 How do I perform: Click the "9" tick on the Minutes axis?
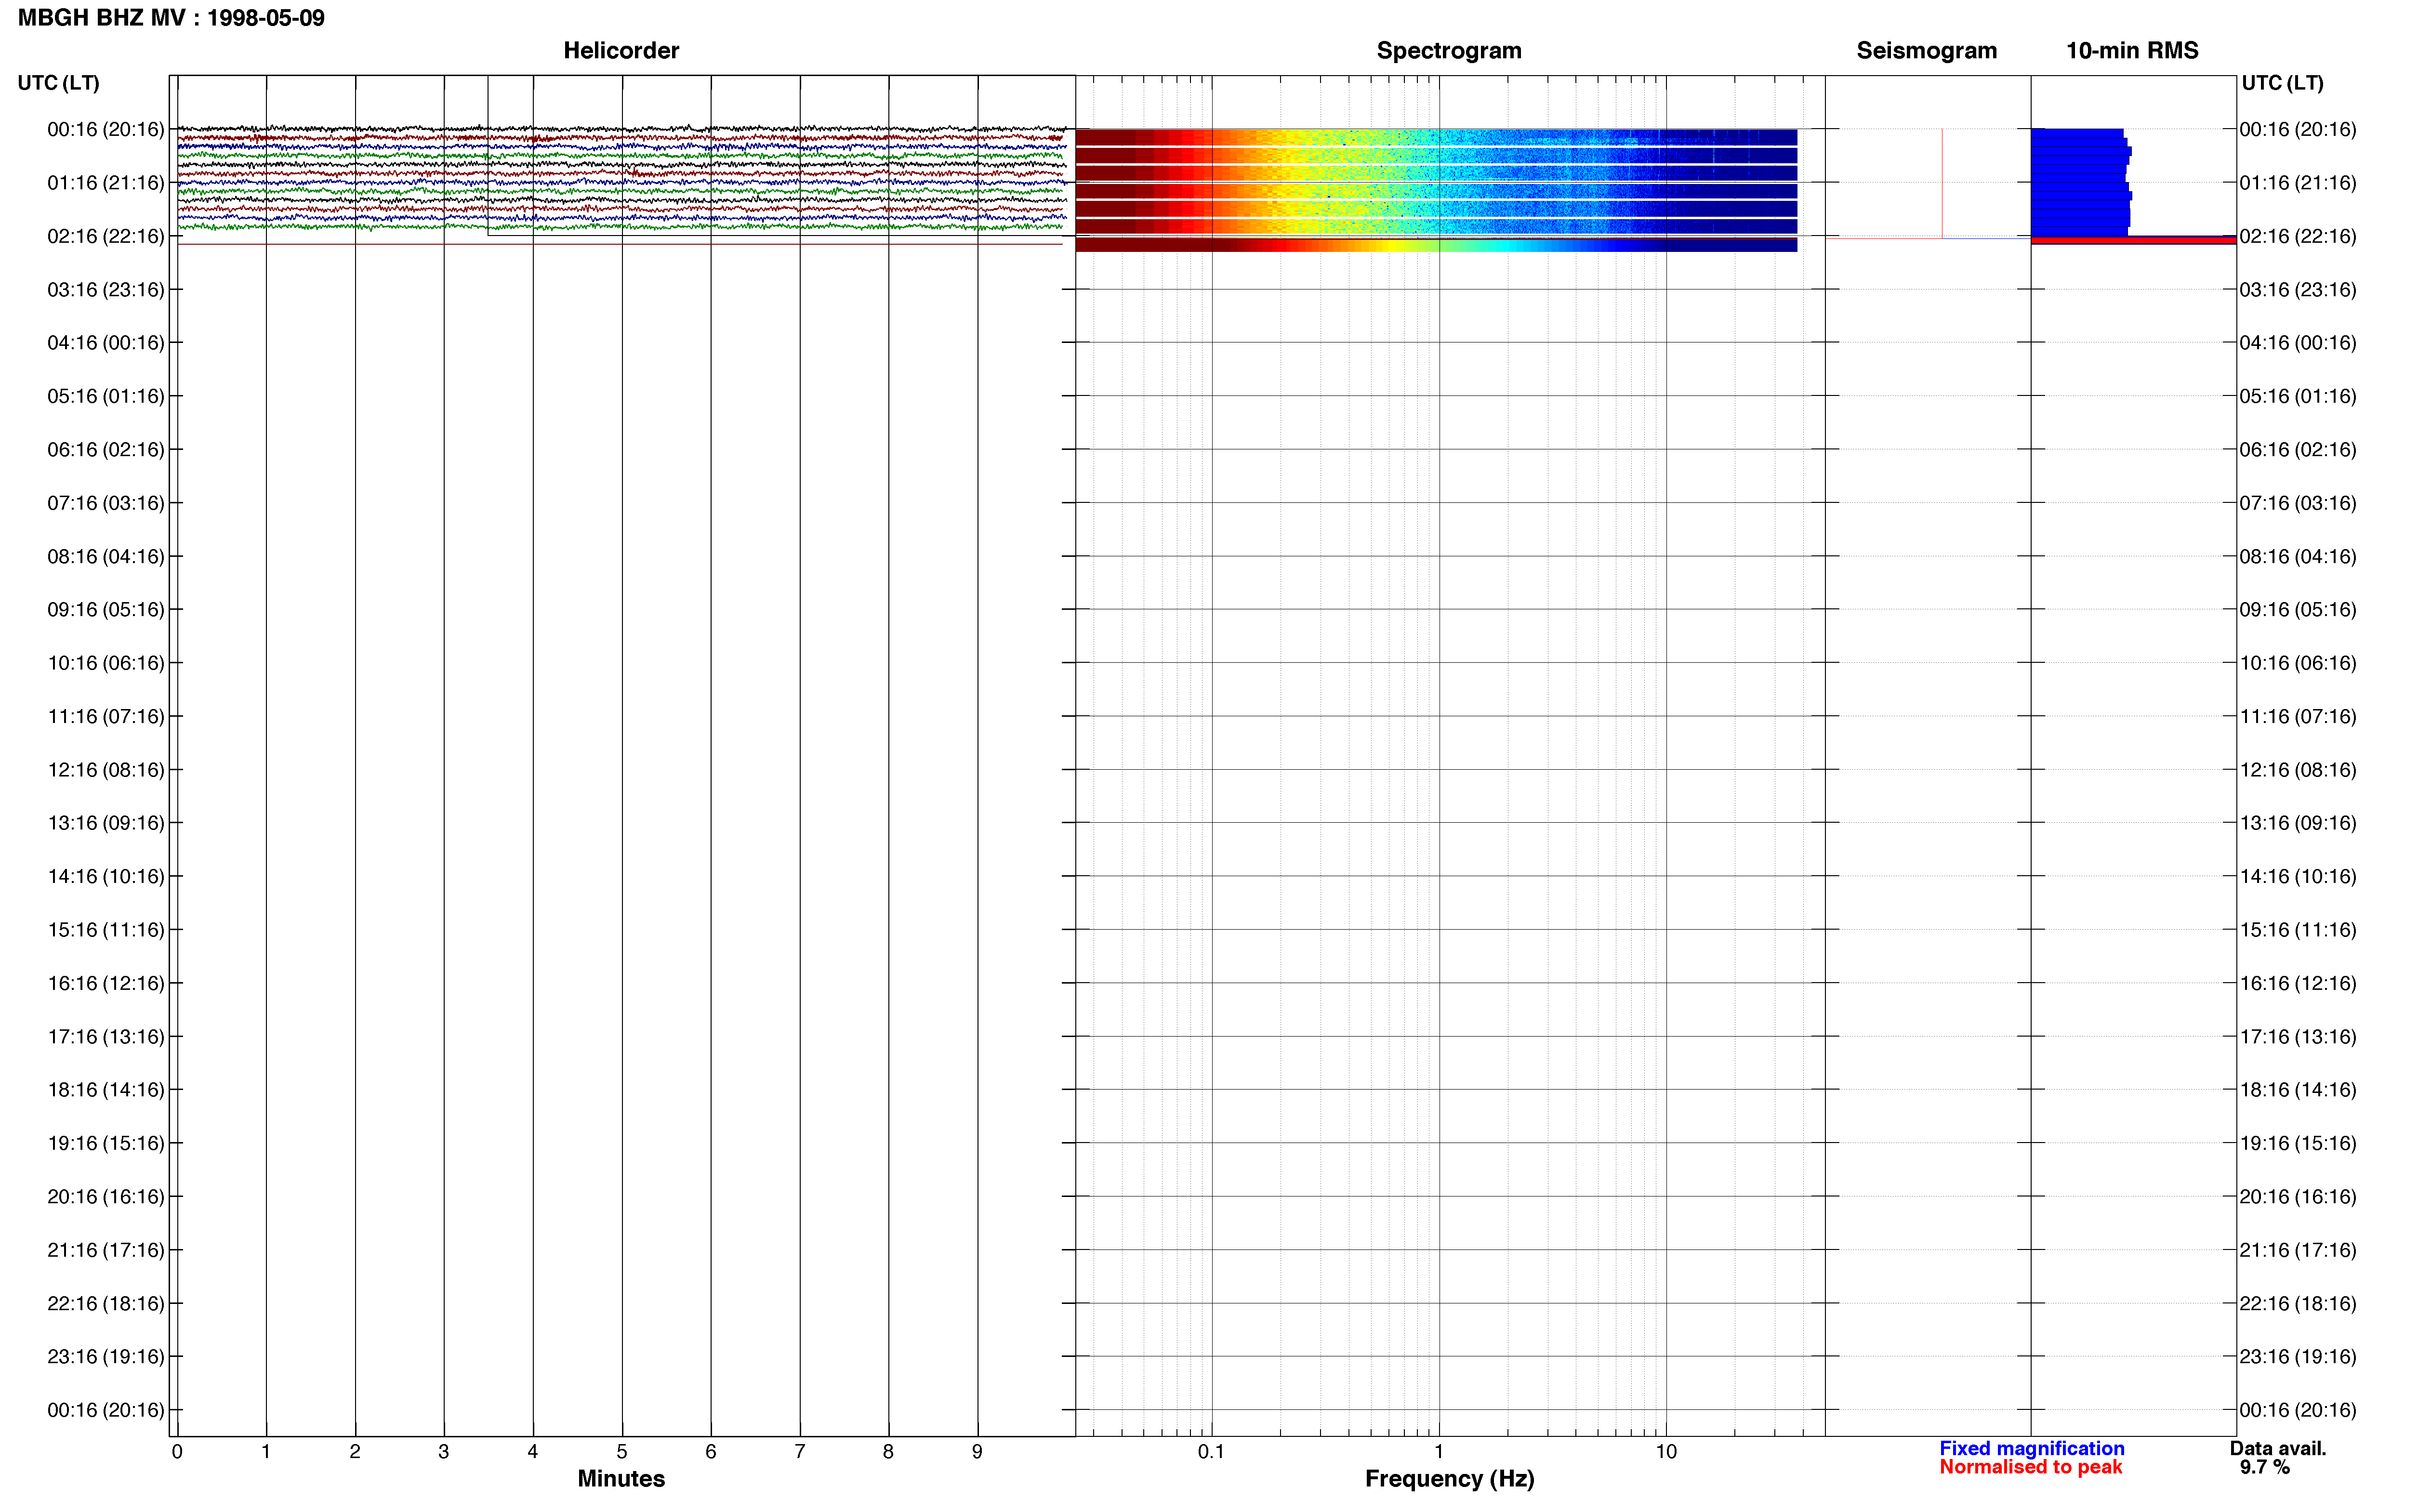tap(977, 1451)
